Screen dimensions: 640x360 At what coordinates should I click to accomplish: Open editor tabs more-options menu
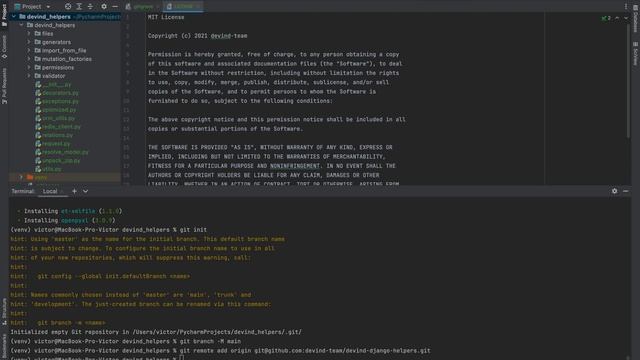(626, 7)
